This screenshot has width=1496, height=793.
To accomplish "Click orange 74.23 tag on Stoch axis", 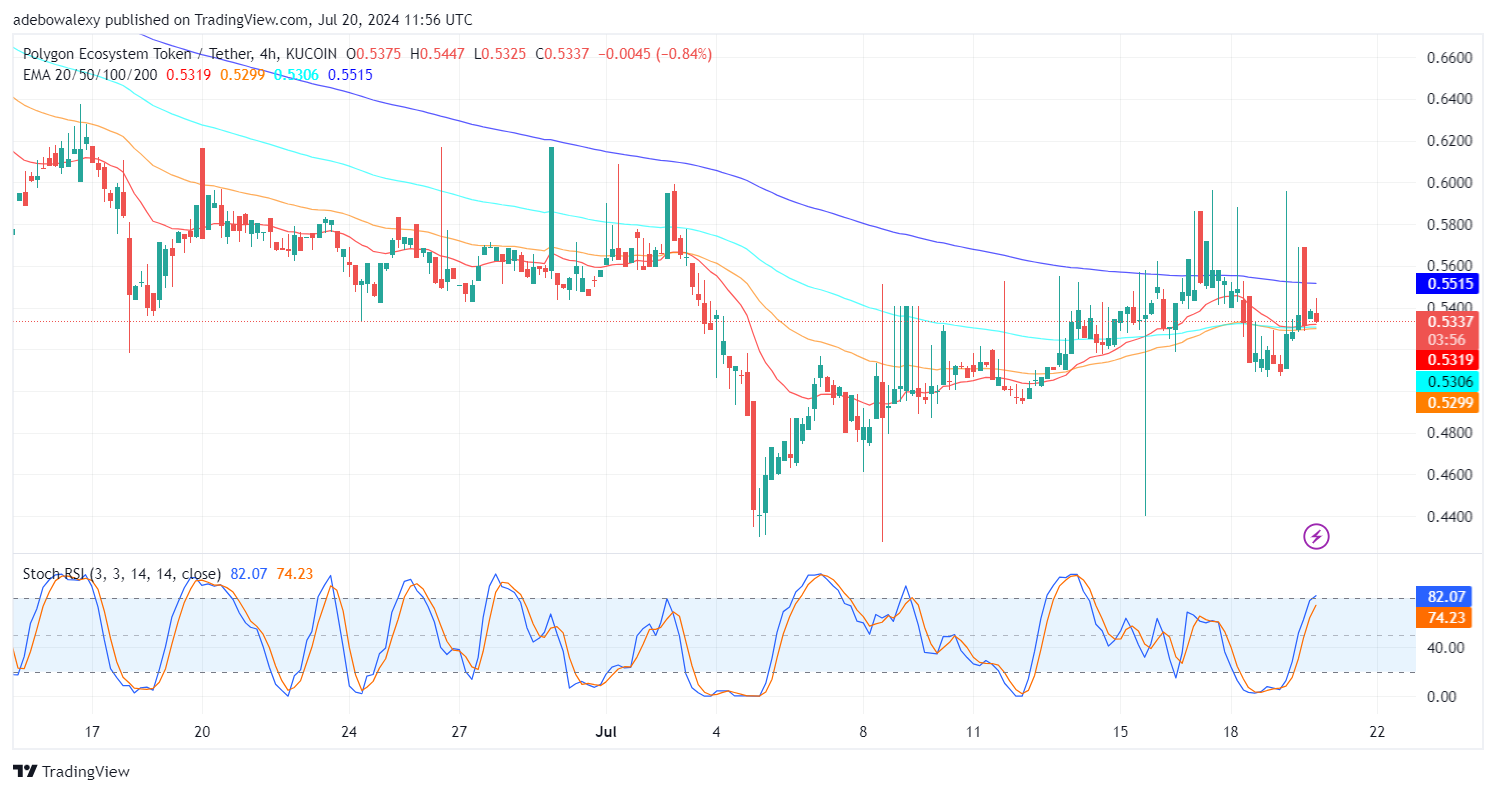I will tap(1443, 618).
